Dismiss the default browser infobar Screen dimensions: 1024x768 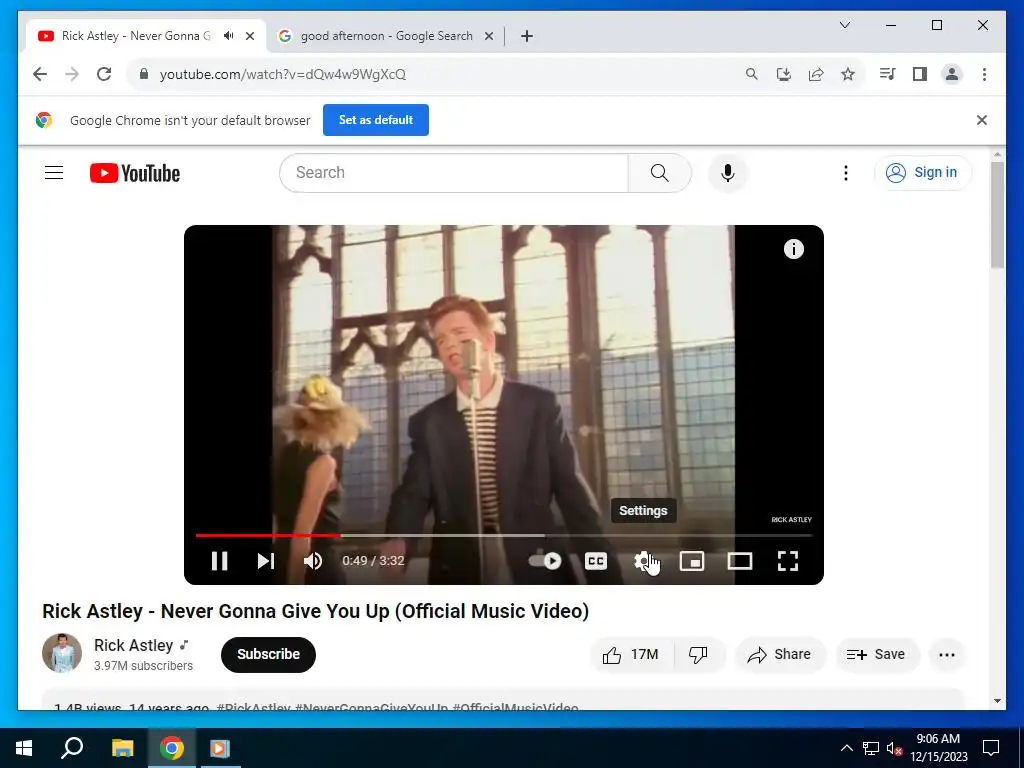coord(982,120)
